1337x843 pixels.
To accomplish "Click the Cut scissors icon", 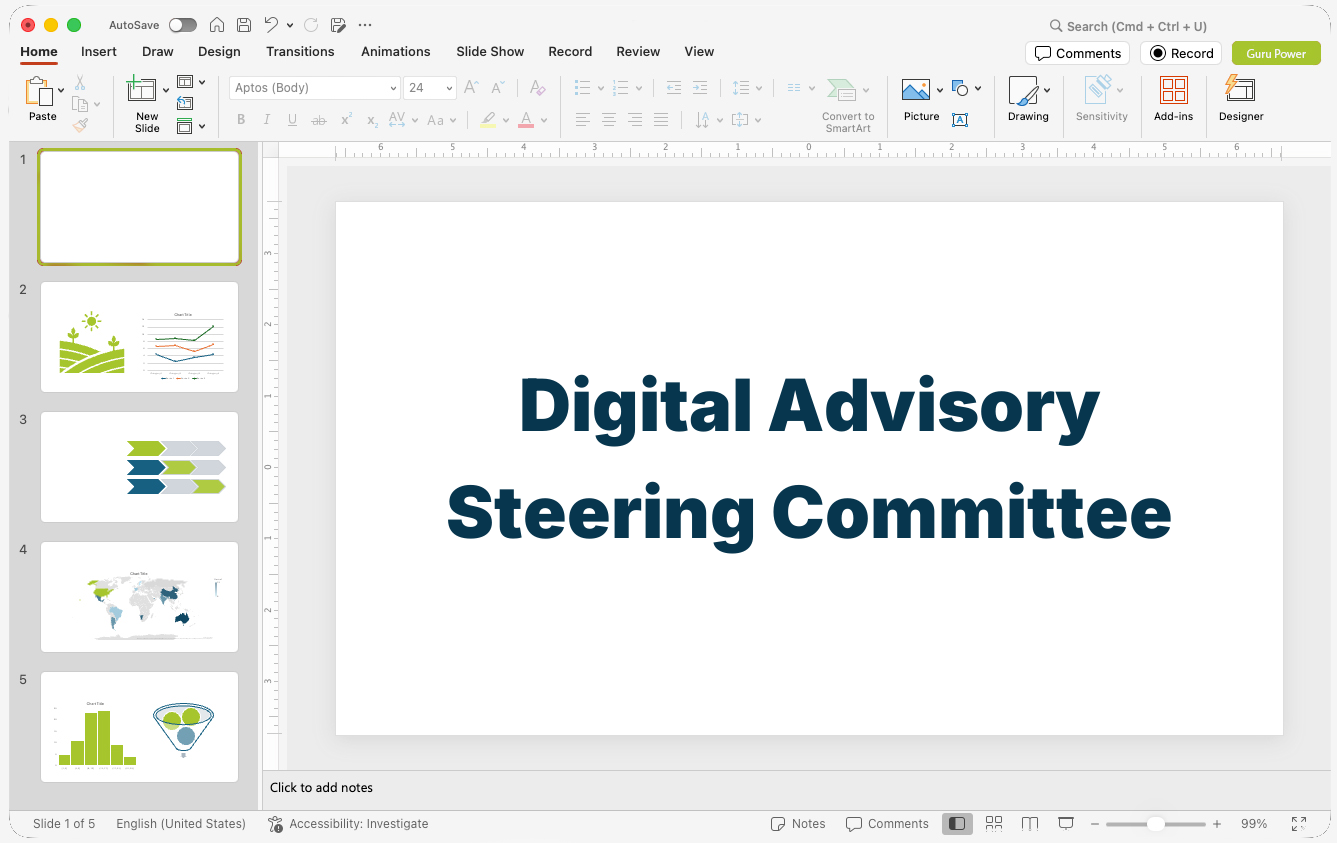I will click(x=80, y=83).
